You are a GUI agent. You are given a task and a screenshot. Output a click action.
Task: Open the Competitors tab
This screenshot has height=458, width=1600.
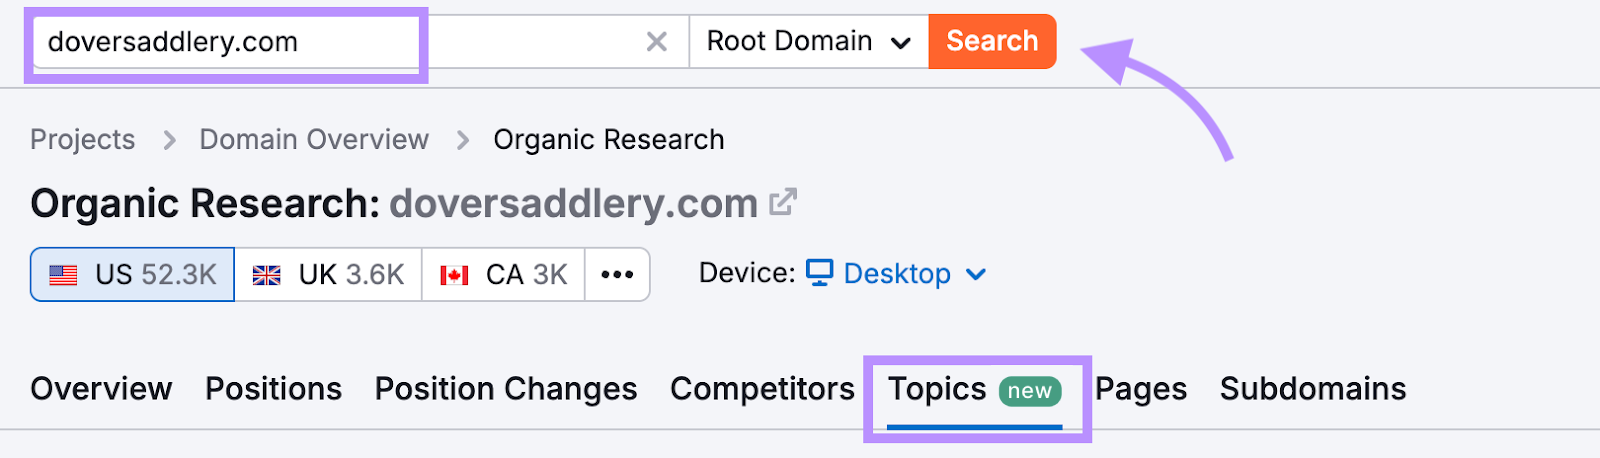click(x=762, y=389)
